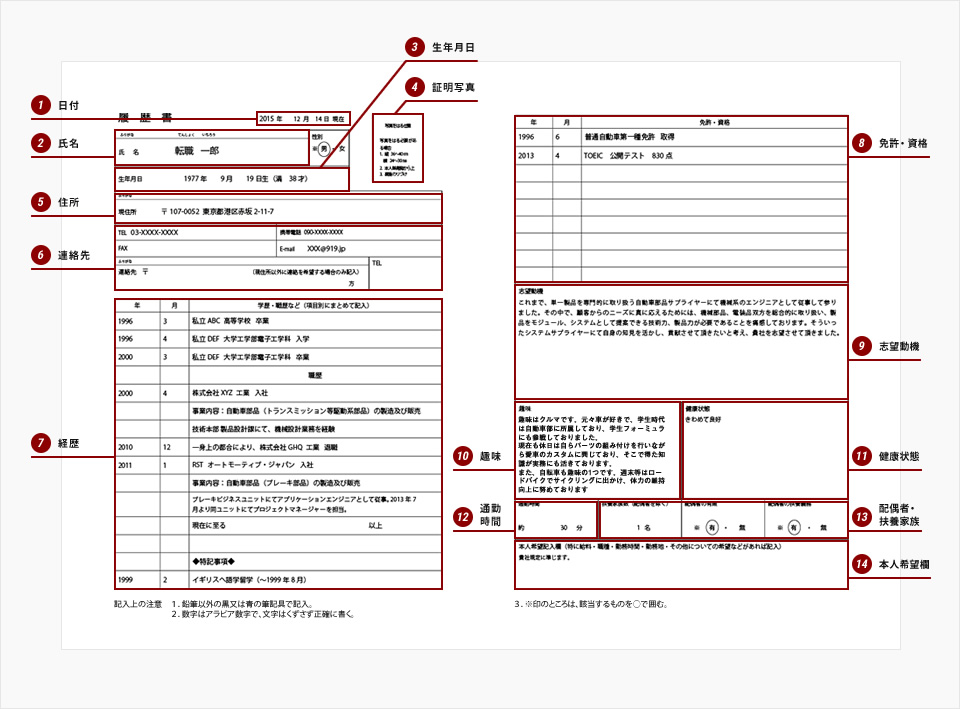
Task: Click the number 4 marker for 証明写真
Action: tap(414, 87)
